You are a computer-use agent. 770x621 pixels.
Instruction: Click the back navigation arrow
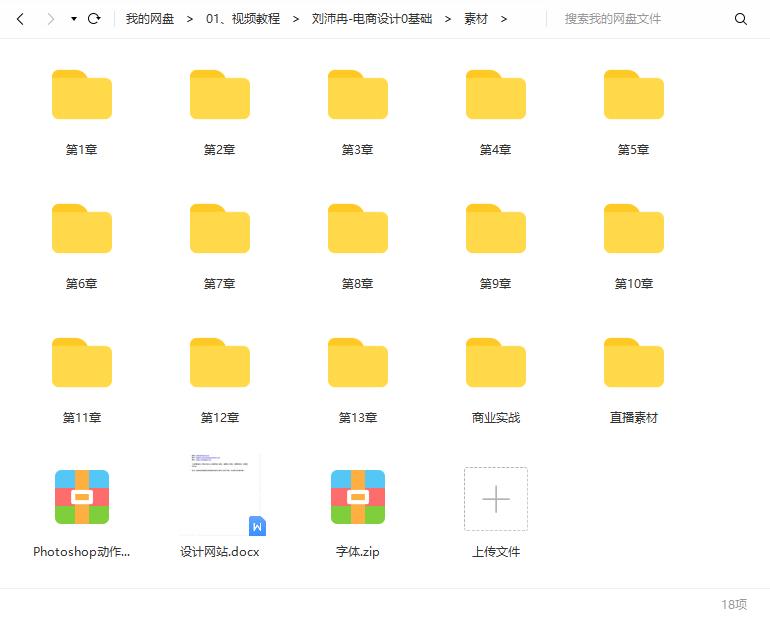click(x=20, y=19)
